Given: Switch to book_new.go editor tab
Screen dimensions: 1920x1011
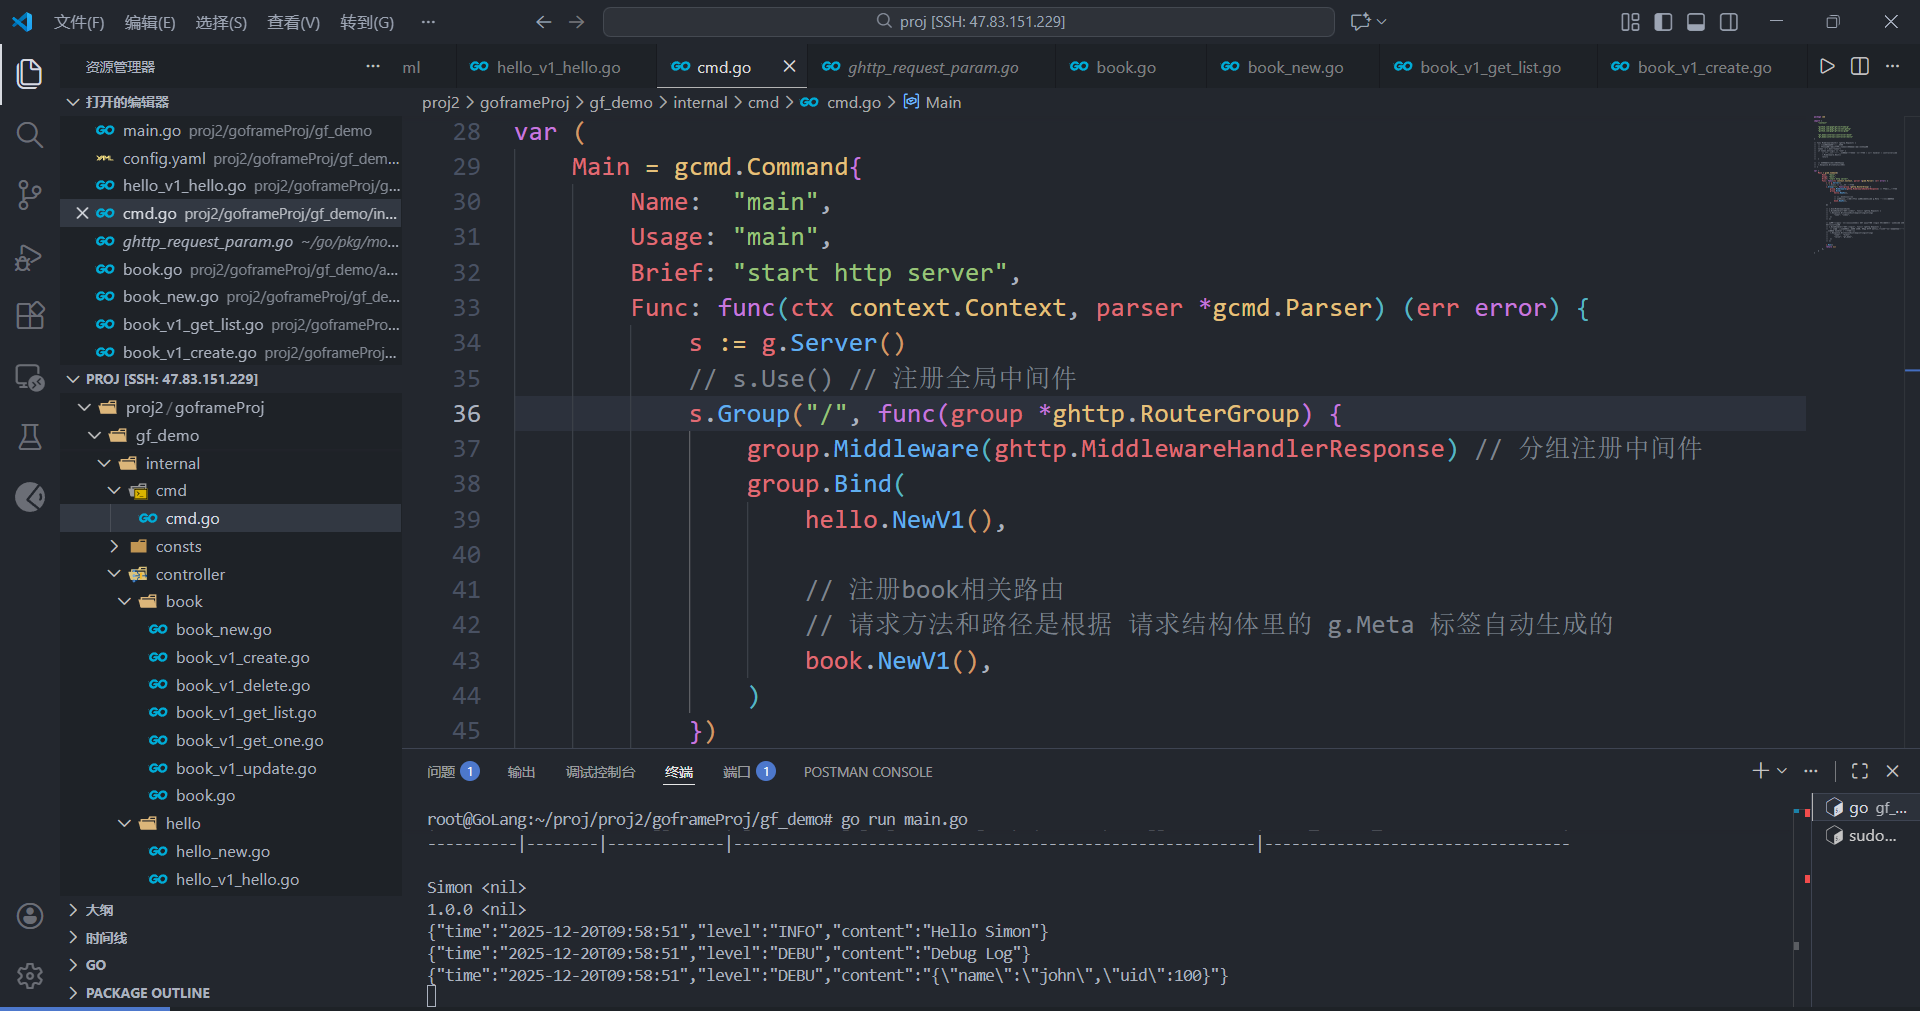Looking at the screenshot, I should [1294, 67].
